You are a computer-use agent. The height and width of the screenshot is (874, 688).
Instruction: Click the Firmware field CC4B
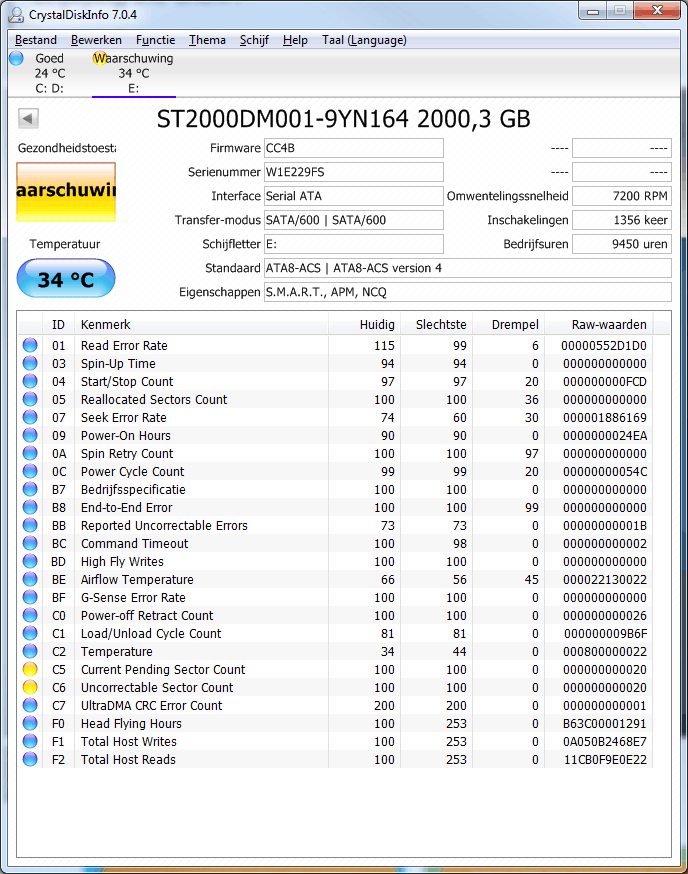click(x=353, y=148)
